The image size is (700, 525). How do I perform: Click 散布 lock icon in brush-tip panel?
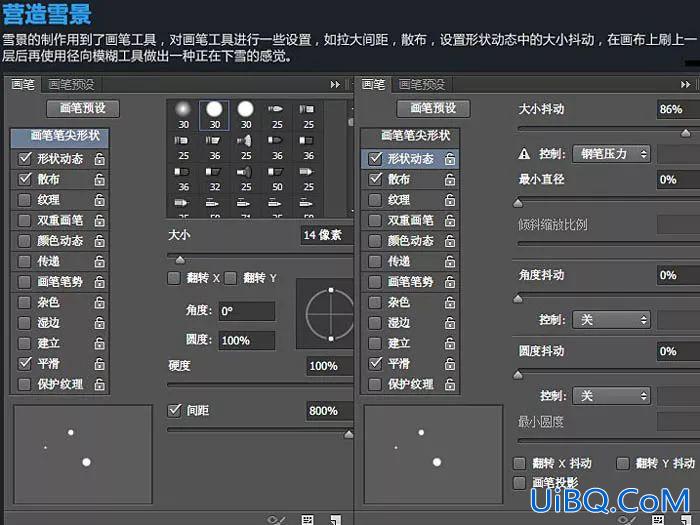(x=100, y=179)
